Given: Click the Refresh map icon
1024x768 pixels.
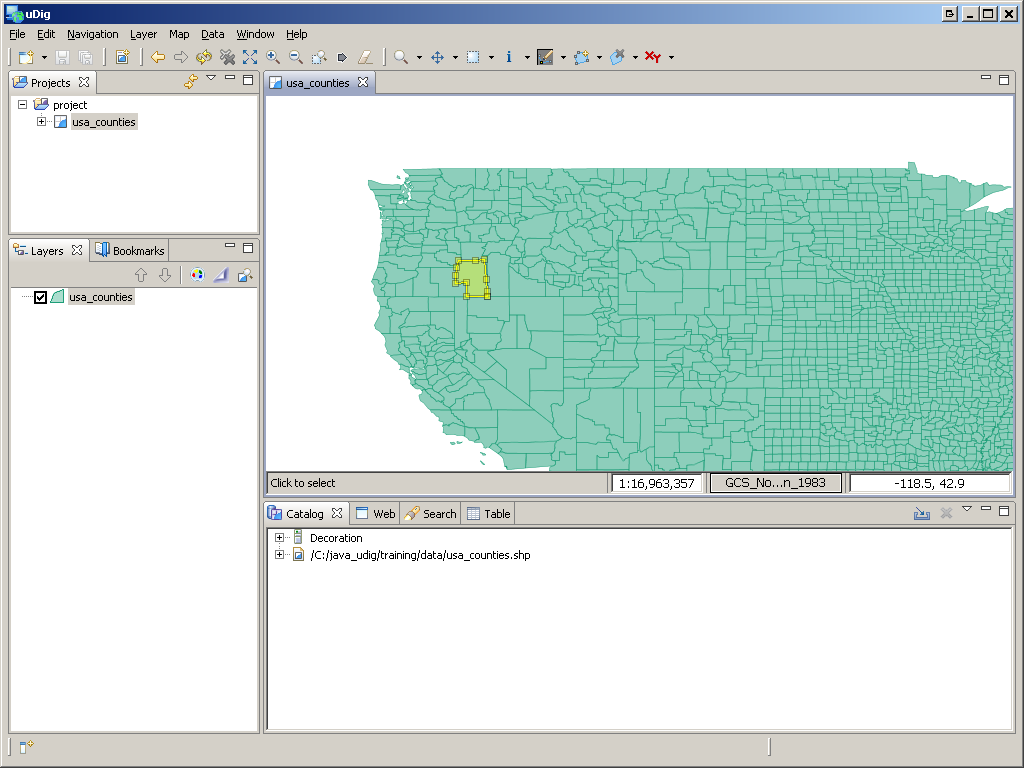Looking at the screenshot, I should pos(204,57).
